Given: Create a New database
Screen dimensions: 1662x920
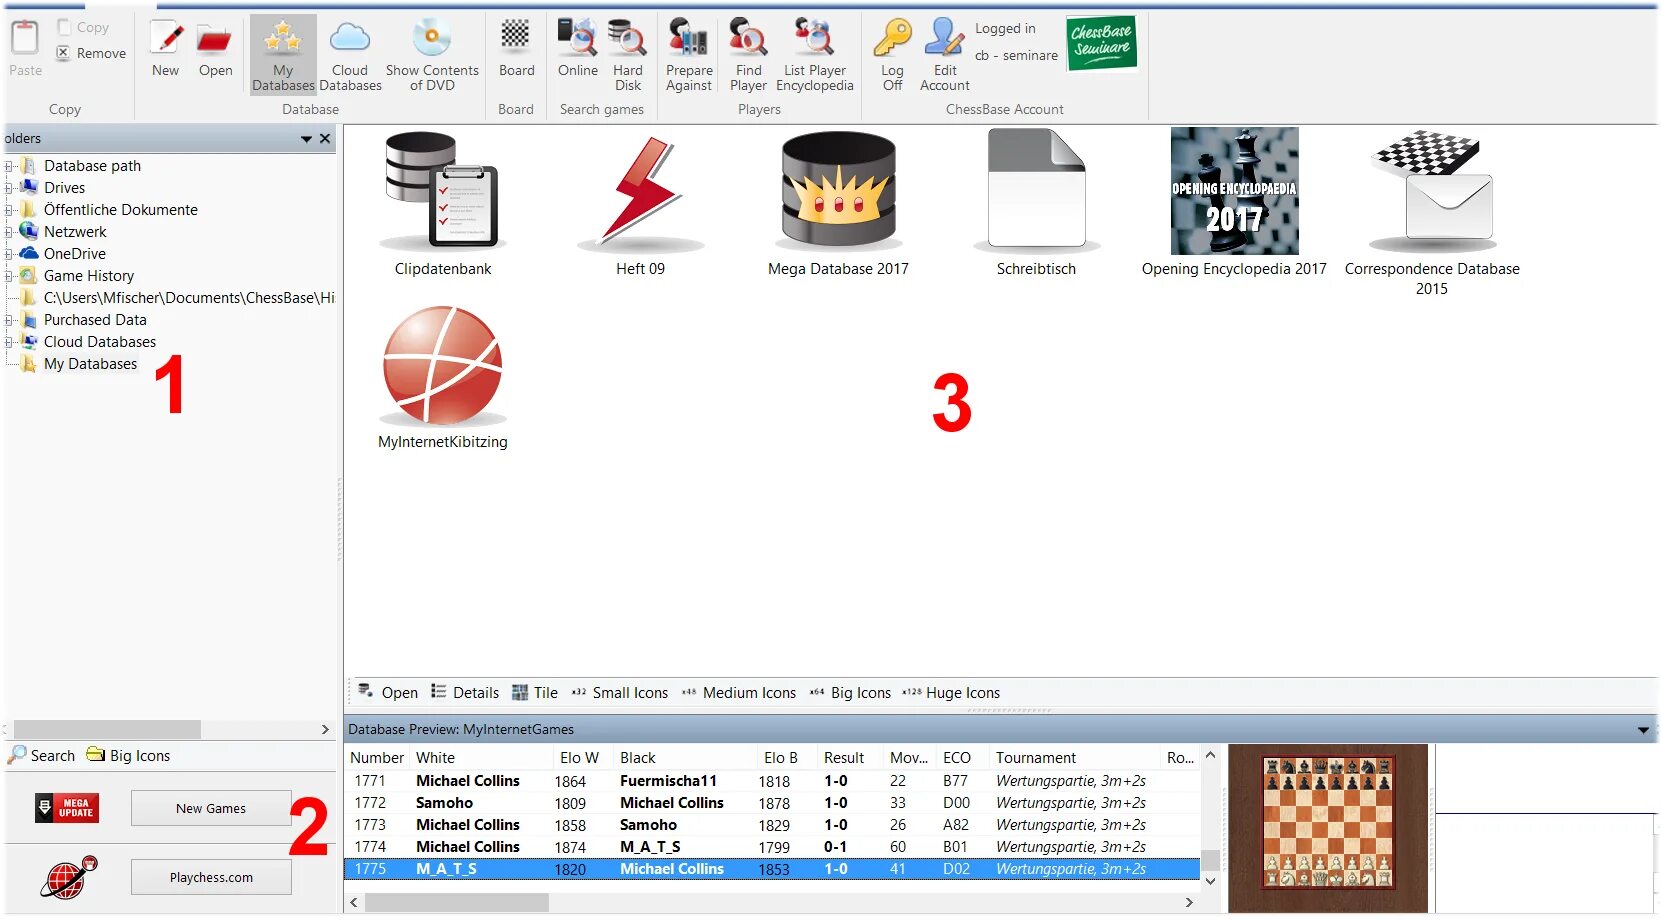Looking at the screenshot, I should 166,48.
